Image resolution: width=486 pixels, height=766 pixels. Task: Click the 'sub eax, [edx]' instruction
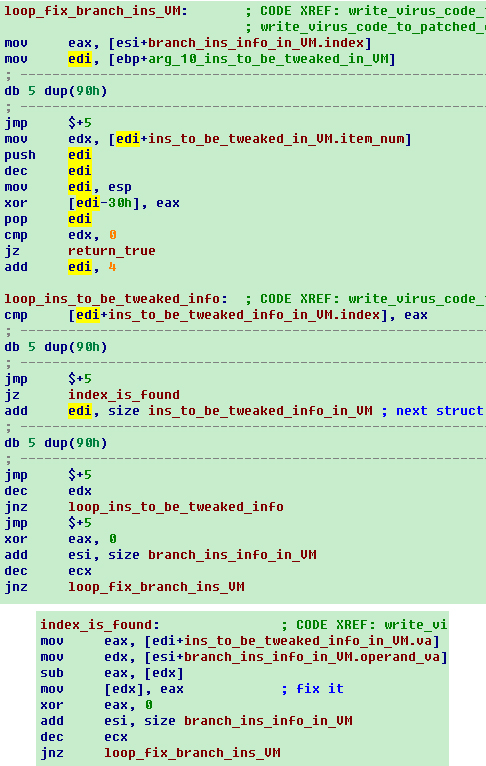112,673
